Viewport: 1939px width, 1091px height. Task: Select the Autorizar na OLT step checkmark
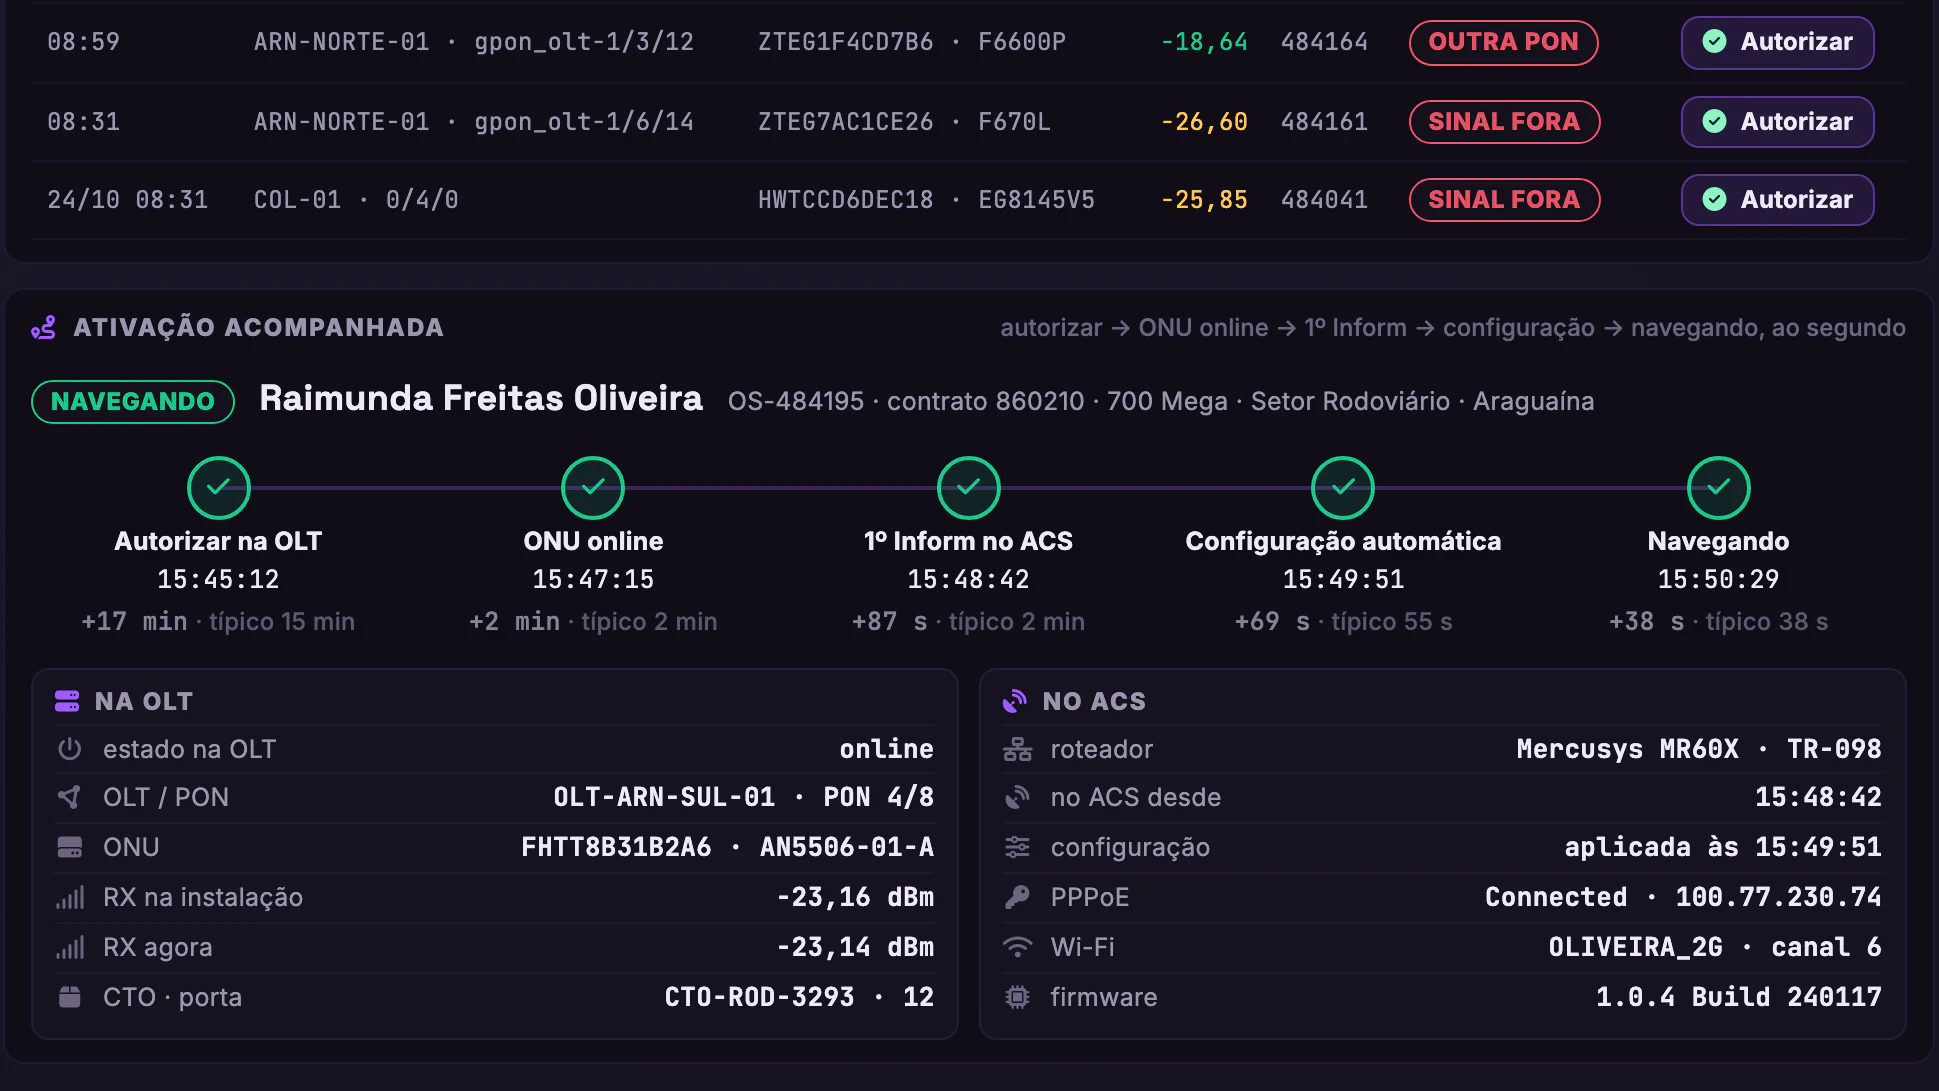(x=218, y=488)
